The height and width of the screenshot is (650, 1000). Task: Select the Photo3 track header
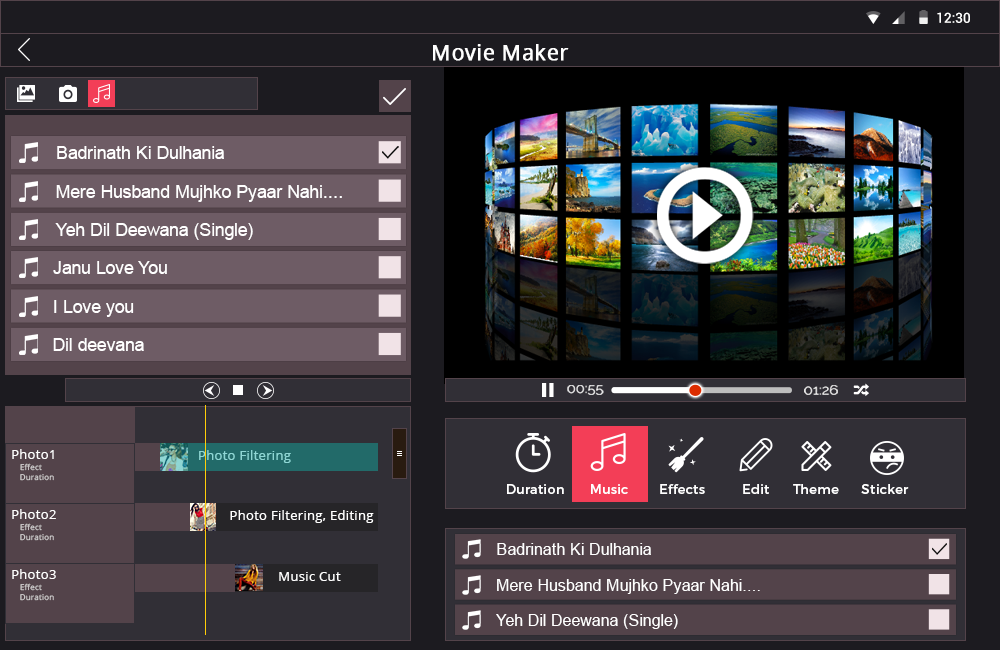(70, 593)
